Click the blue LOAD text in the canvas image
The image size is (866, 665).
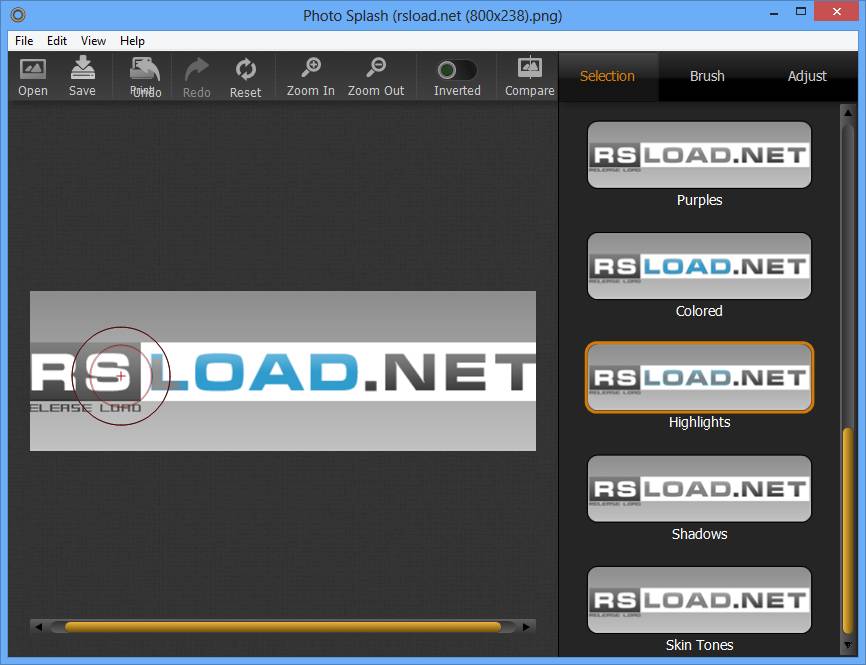coord(254,371)
